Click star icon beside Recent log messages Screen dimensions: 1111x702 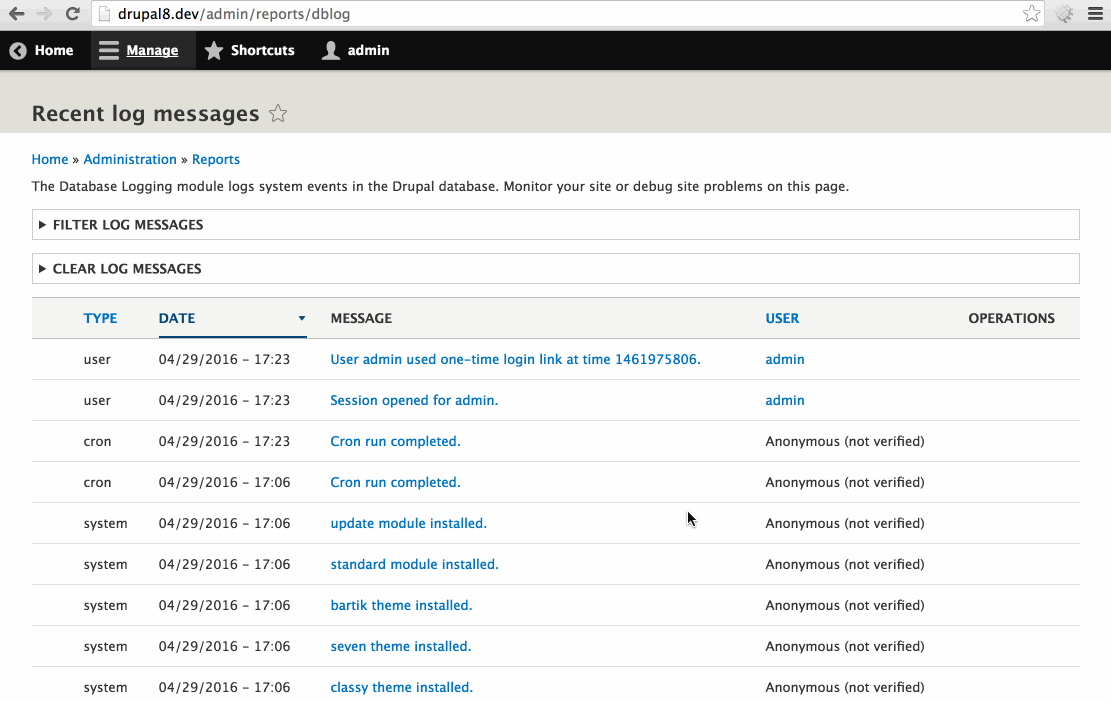click(278, 114)
